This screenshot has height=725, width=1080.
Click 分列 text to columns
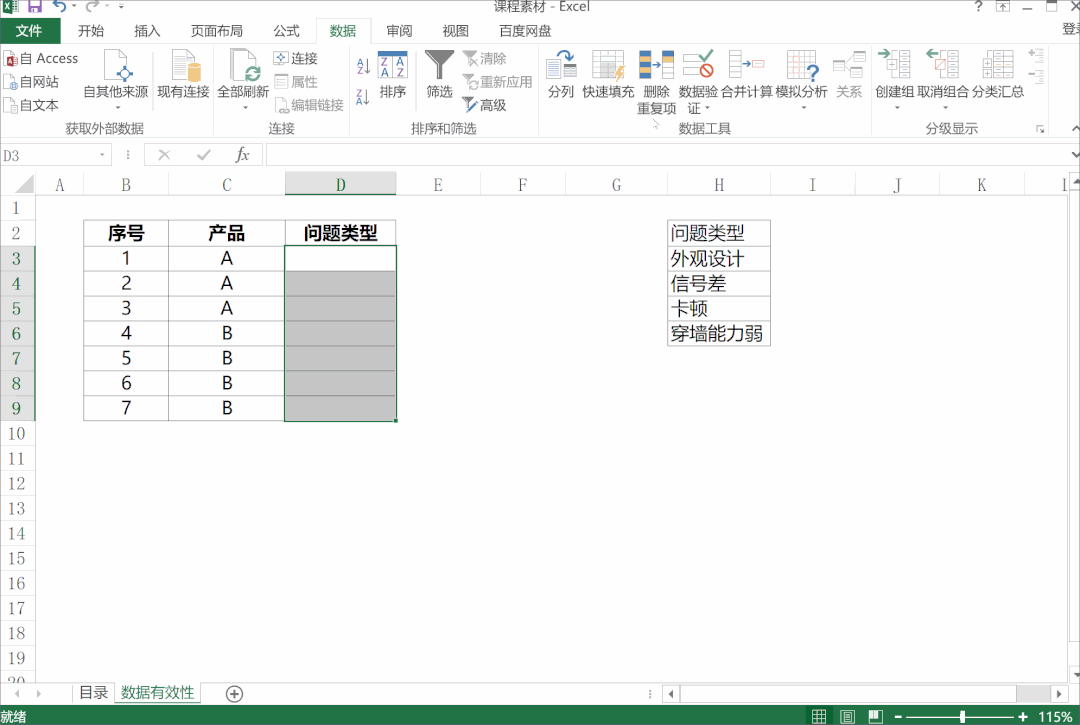(x=561, y=74)
